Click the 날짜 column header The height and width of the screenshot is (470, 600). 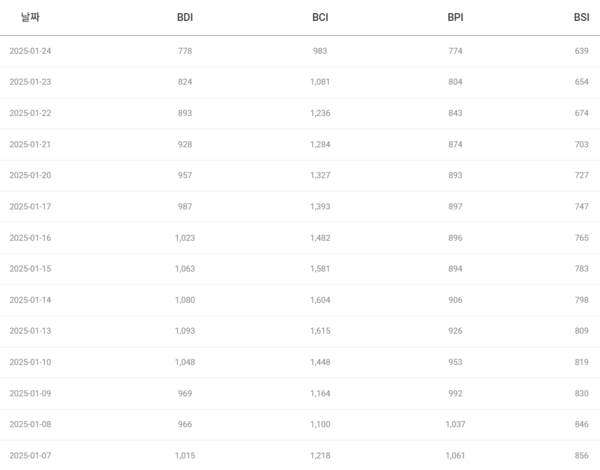30,17
